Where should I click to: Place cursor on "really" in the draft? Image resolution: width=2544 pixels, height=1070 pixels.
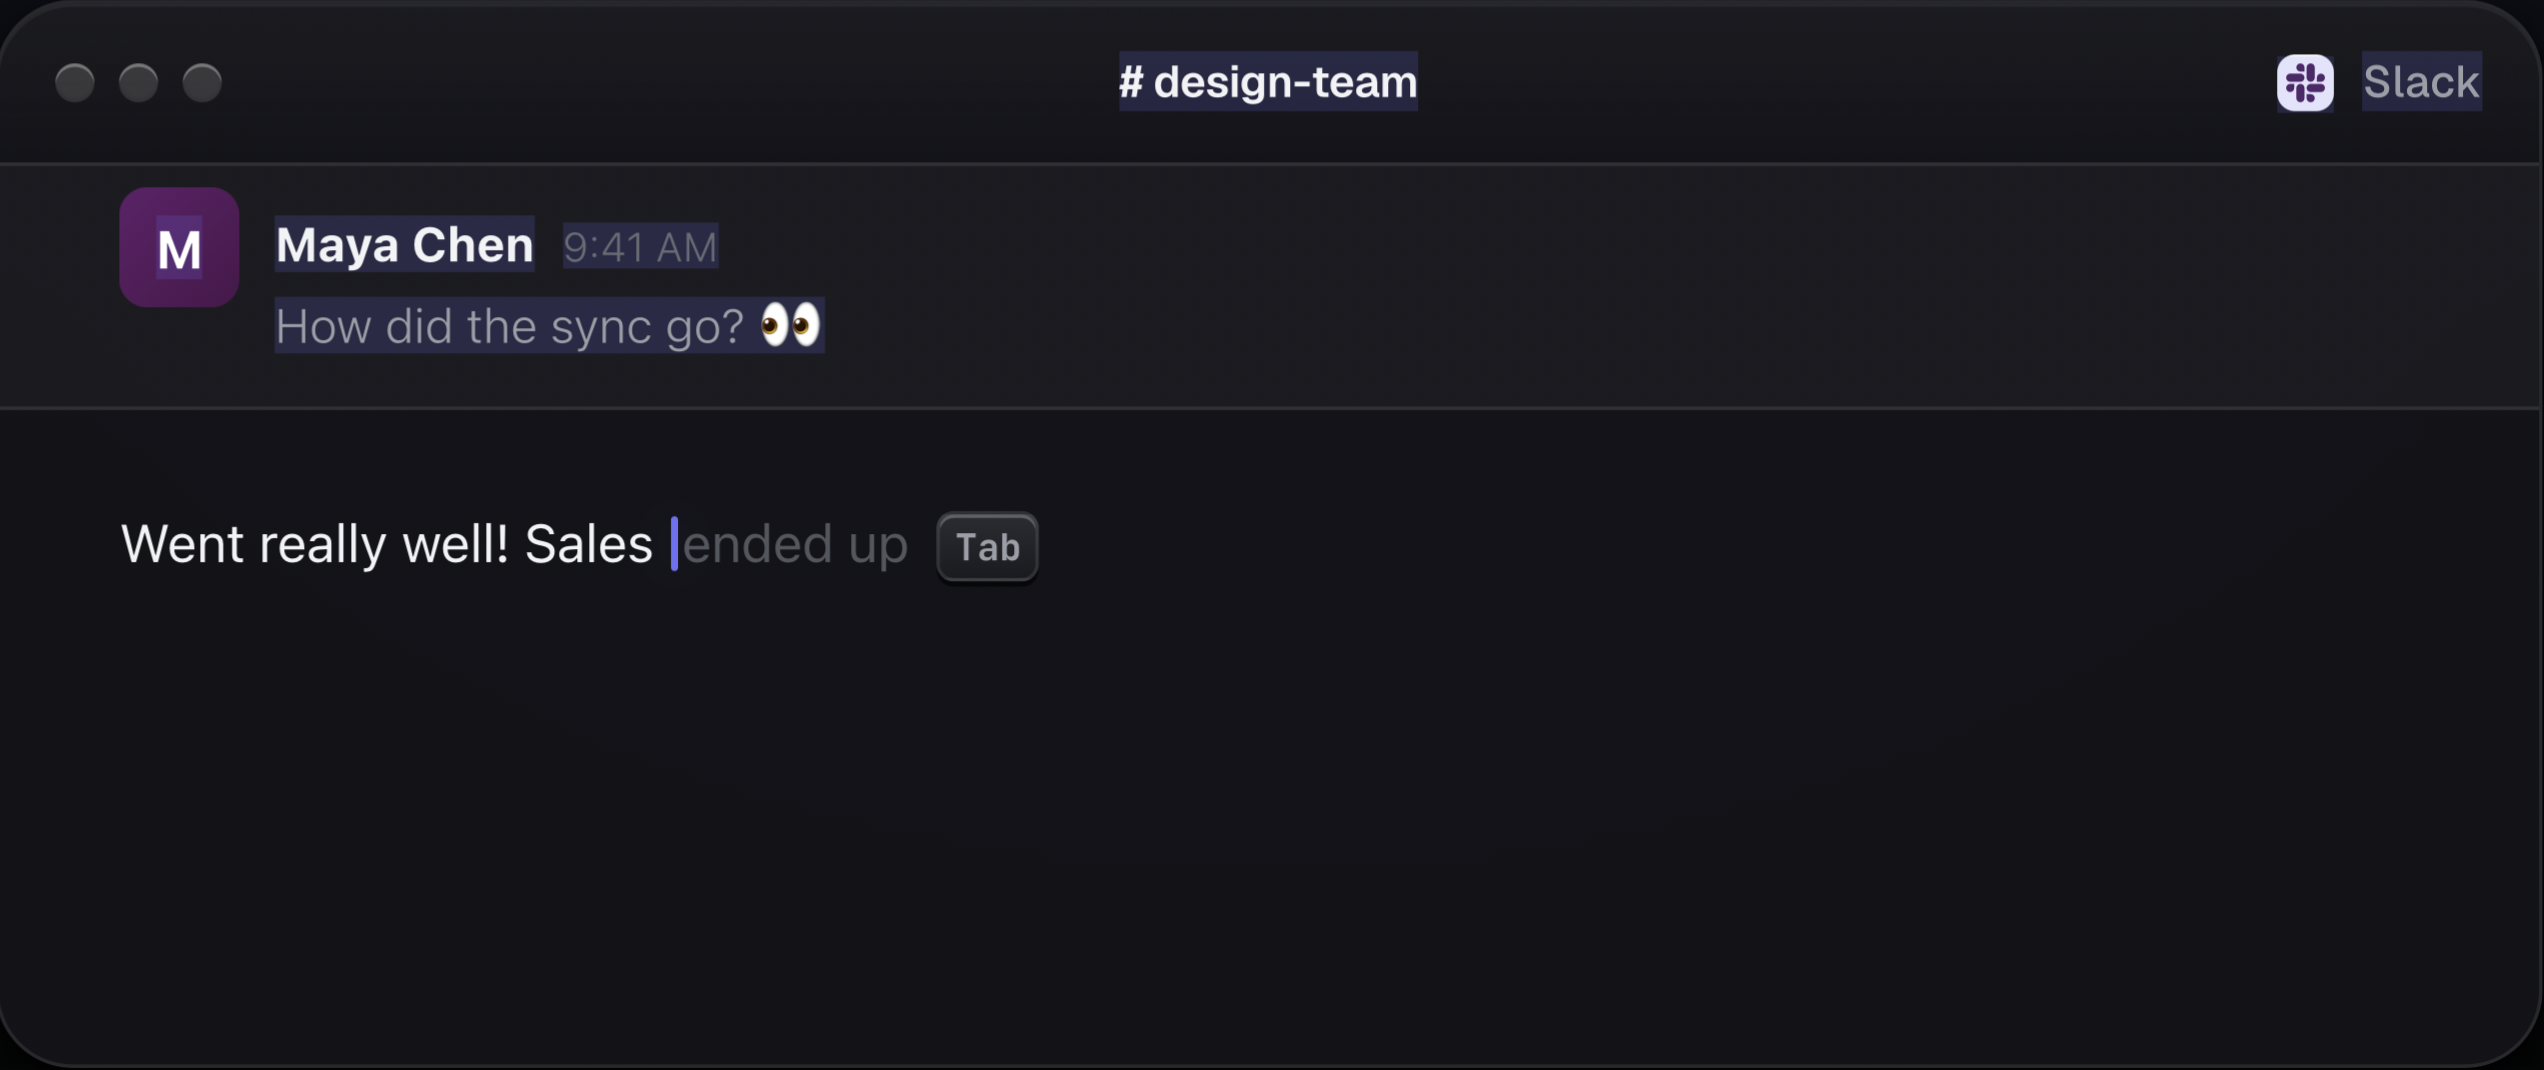pyautogui.click(x=322, y=546)
